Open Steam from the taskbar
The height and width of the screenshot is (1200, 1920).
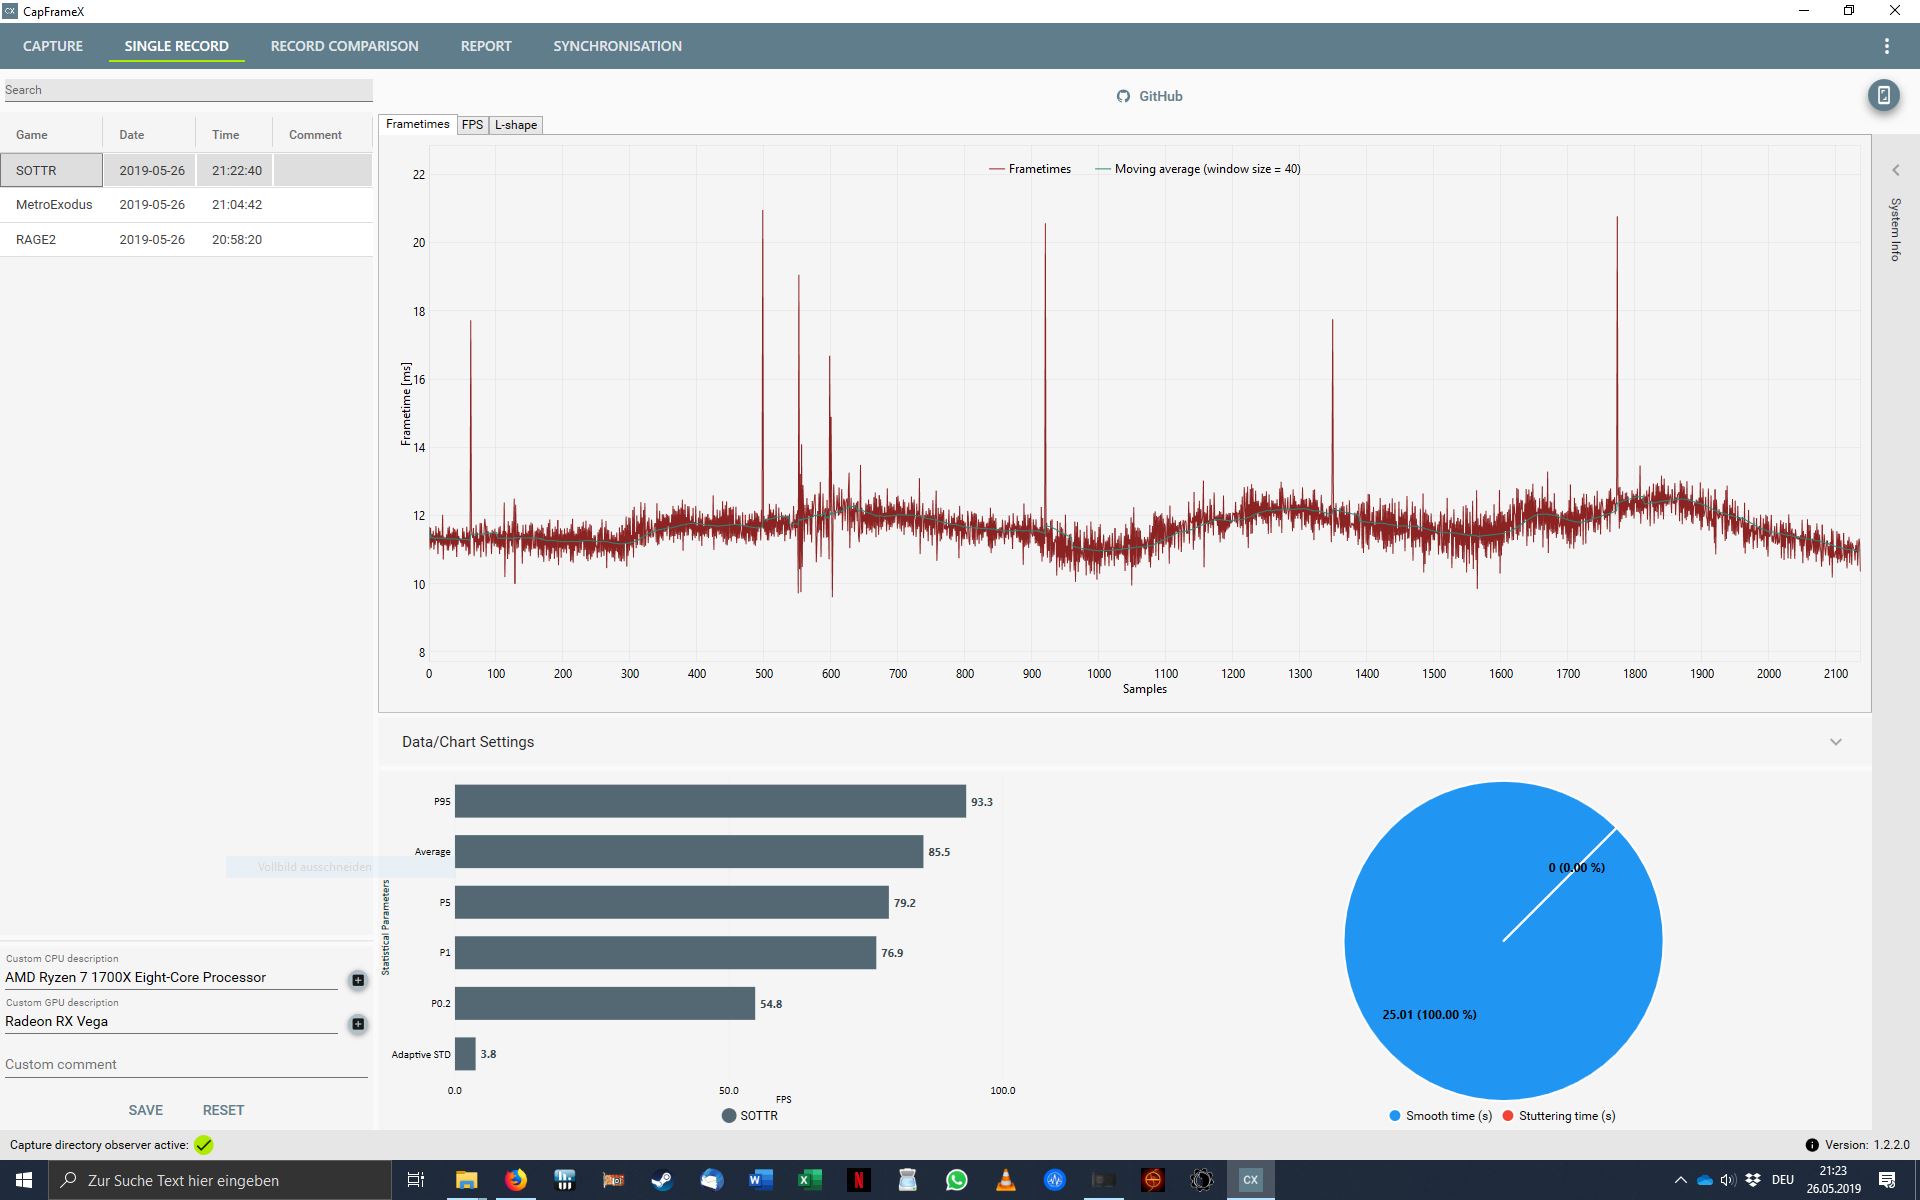(662, 1180)
